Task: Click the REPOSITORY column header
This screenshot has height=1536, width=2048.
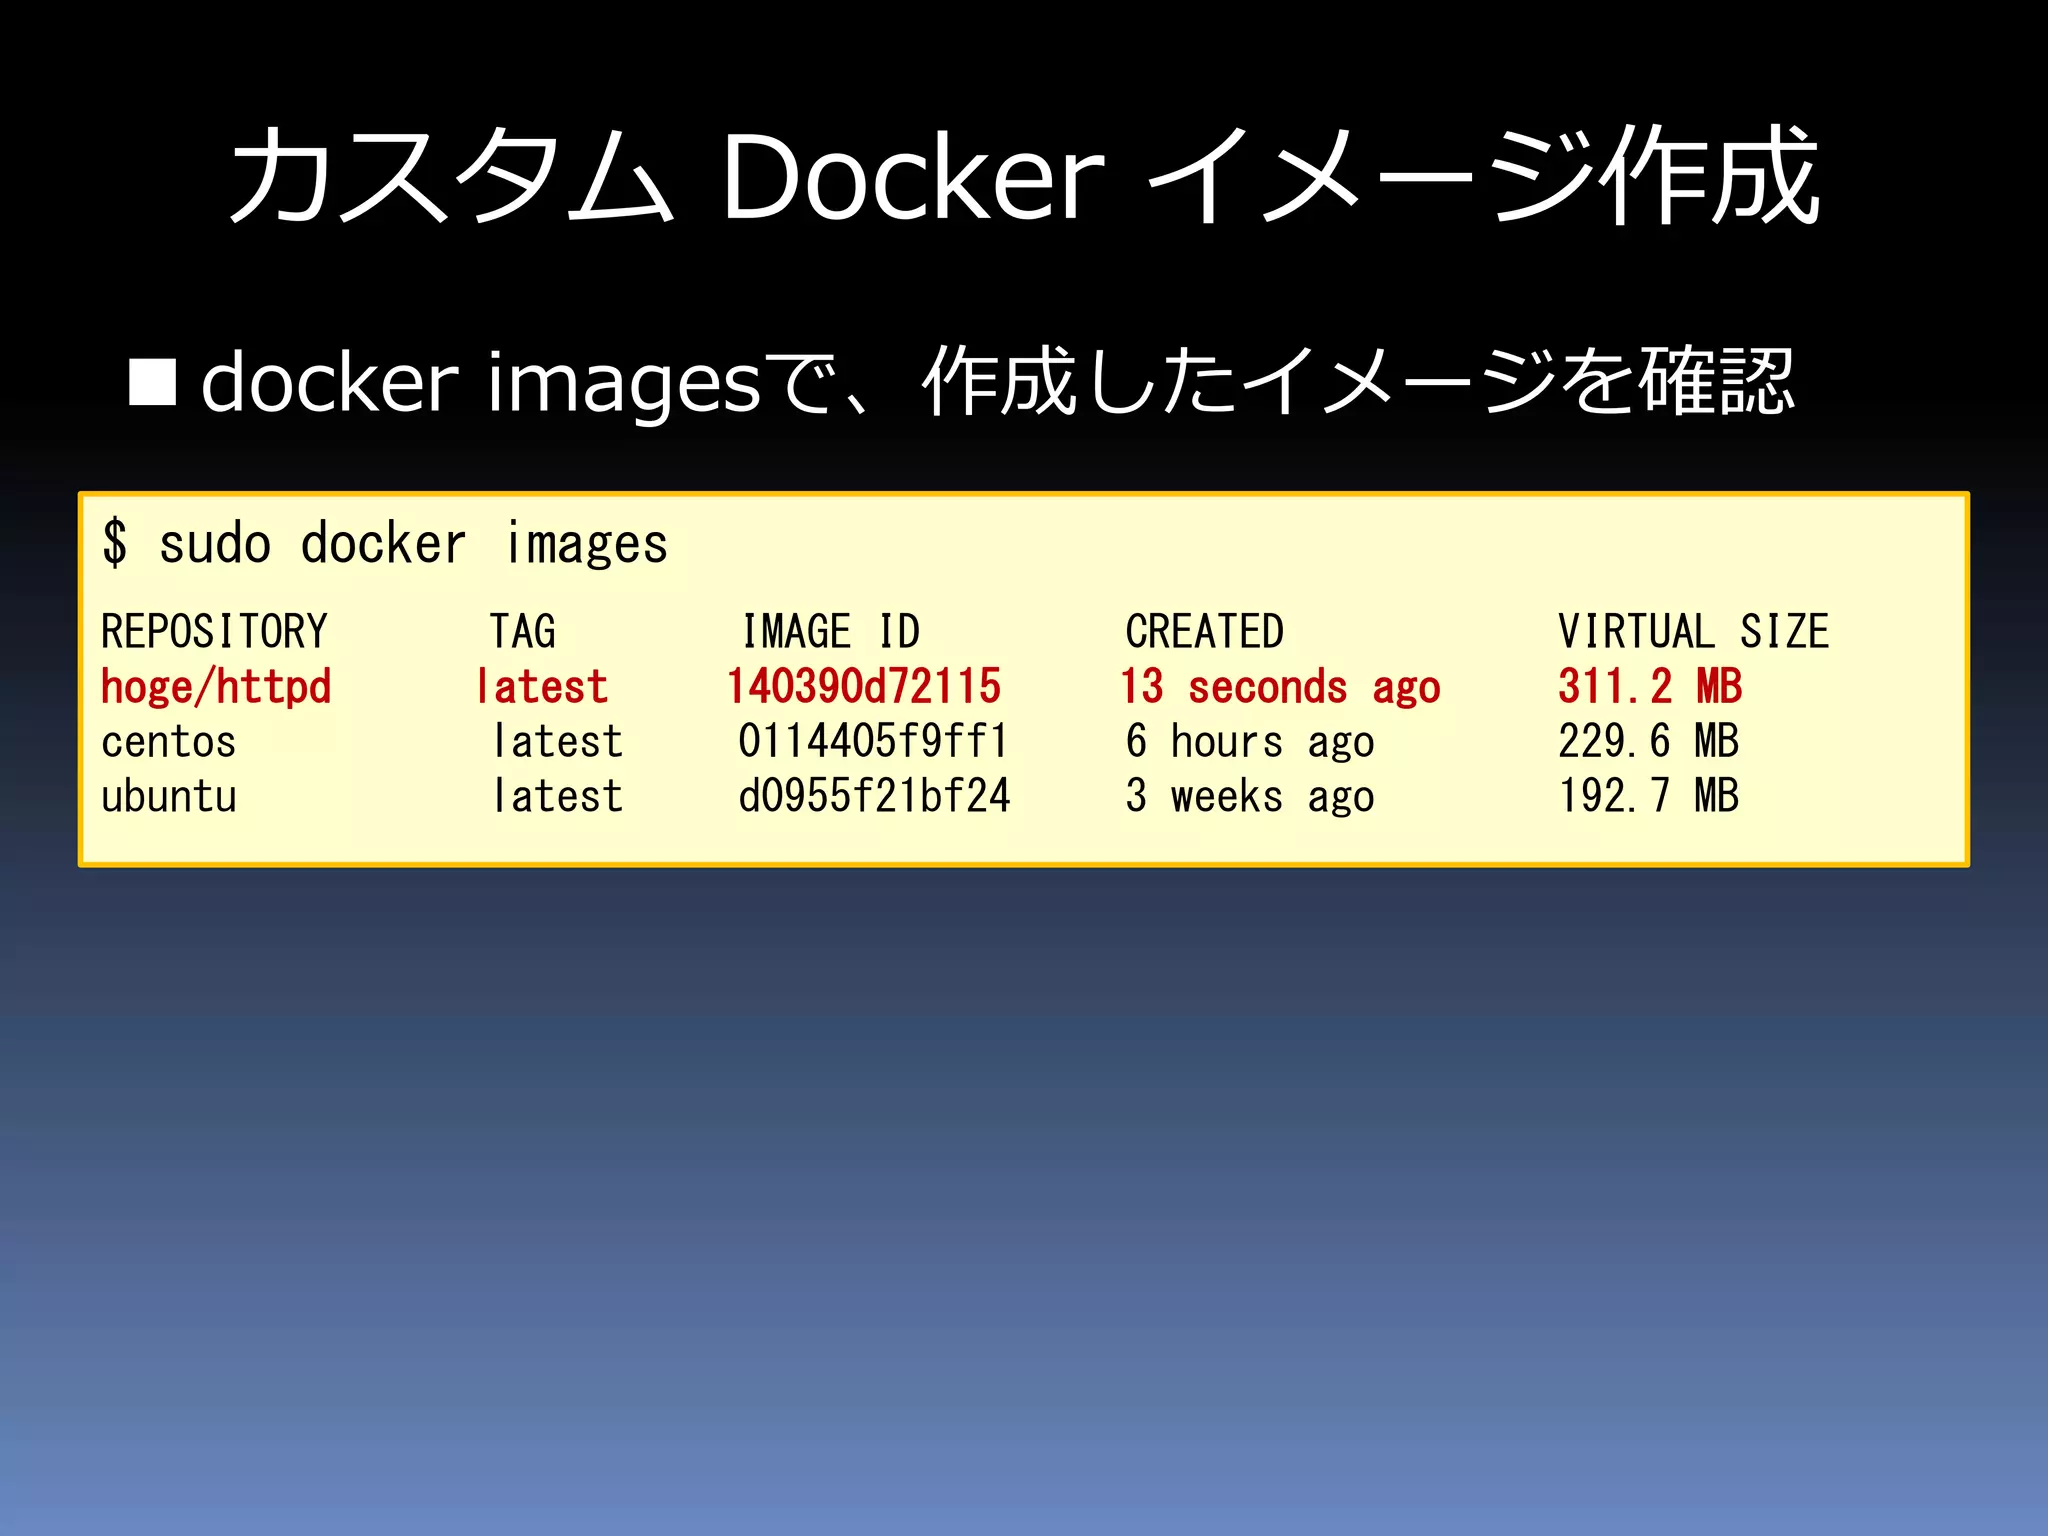Action: [x=214, y=632]
